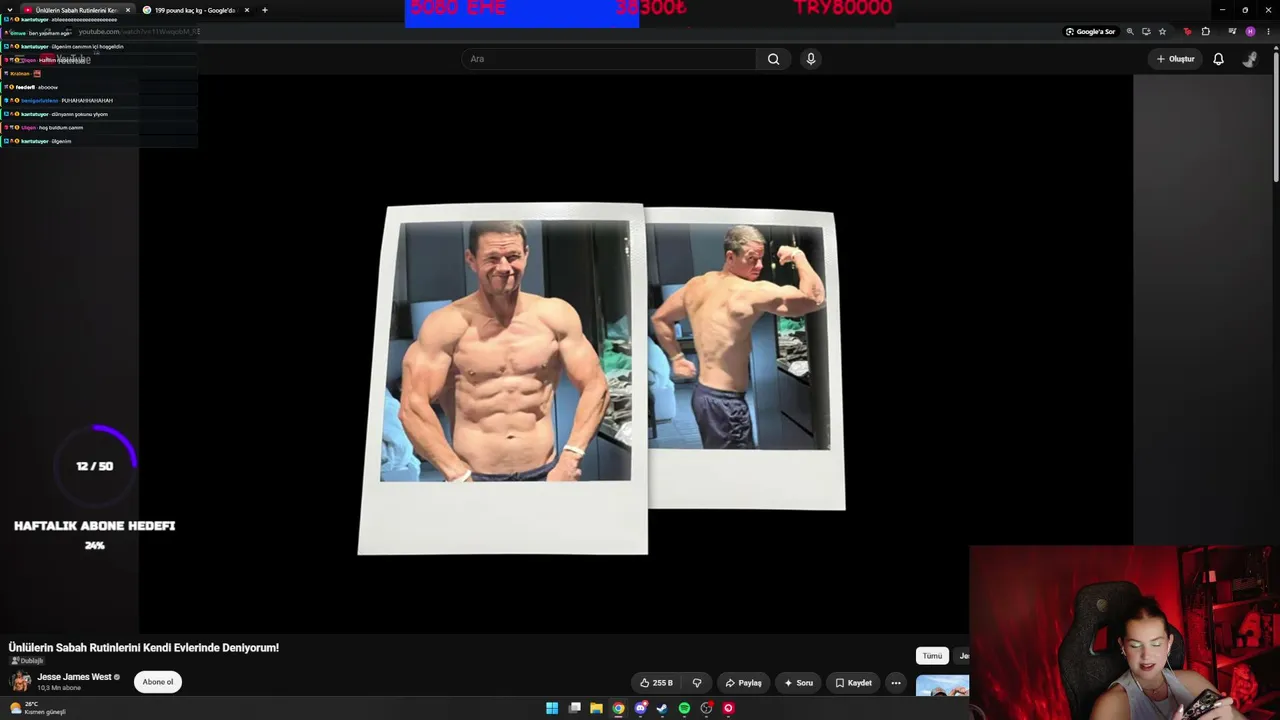Viewport: 1280px width, 720px height.
Task: Click the video player showing the shirtless photos
Action: (635, 352)
